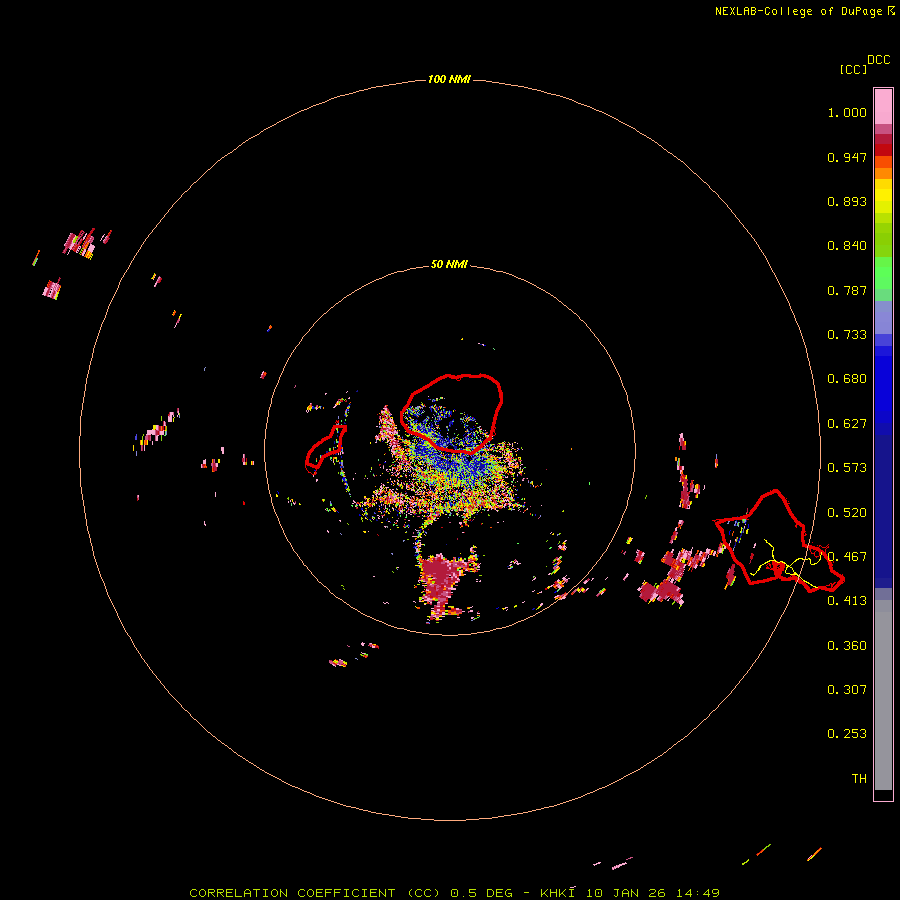The height and width of the screenshot is (900, 900).
Task: Click the 0.5 DEG elevation text
Action: 481,893
